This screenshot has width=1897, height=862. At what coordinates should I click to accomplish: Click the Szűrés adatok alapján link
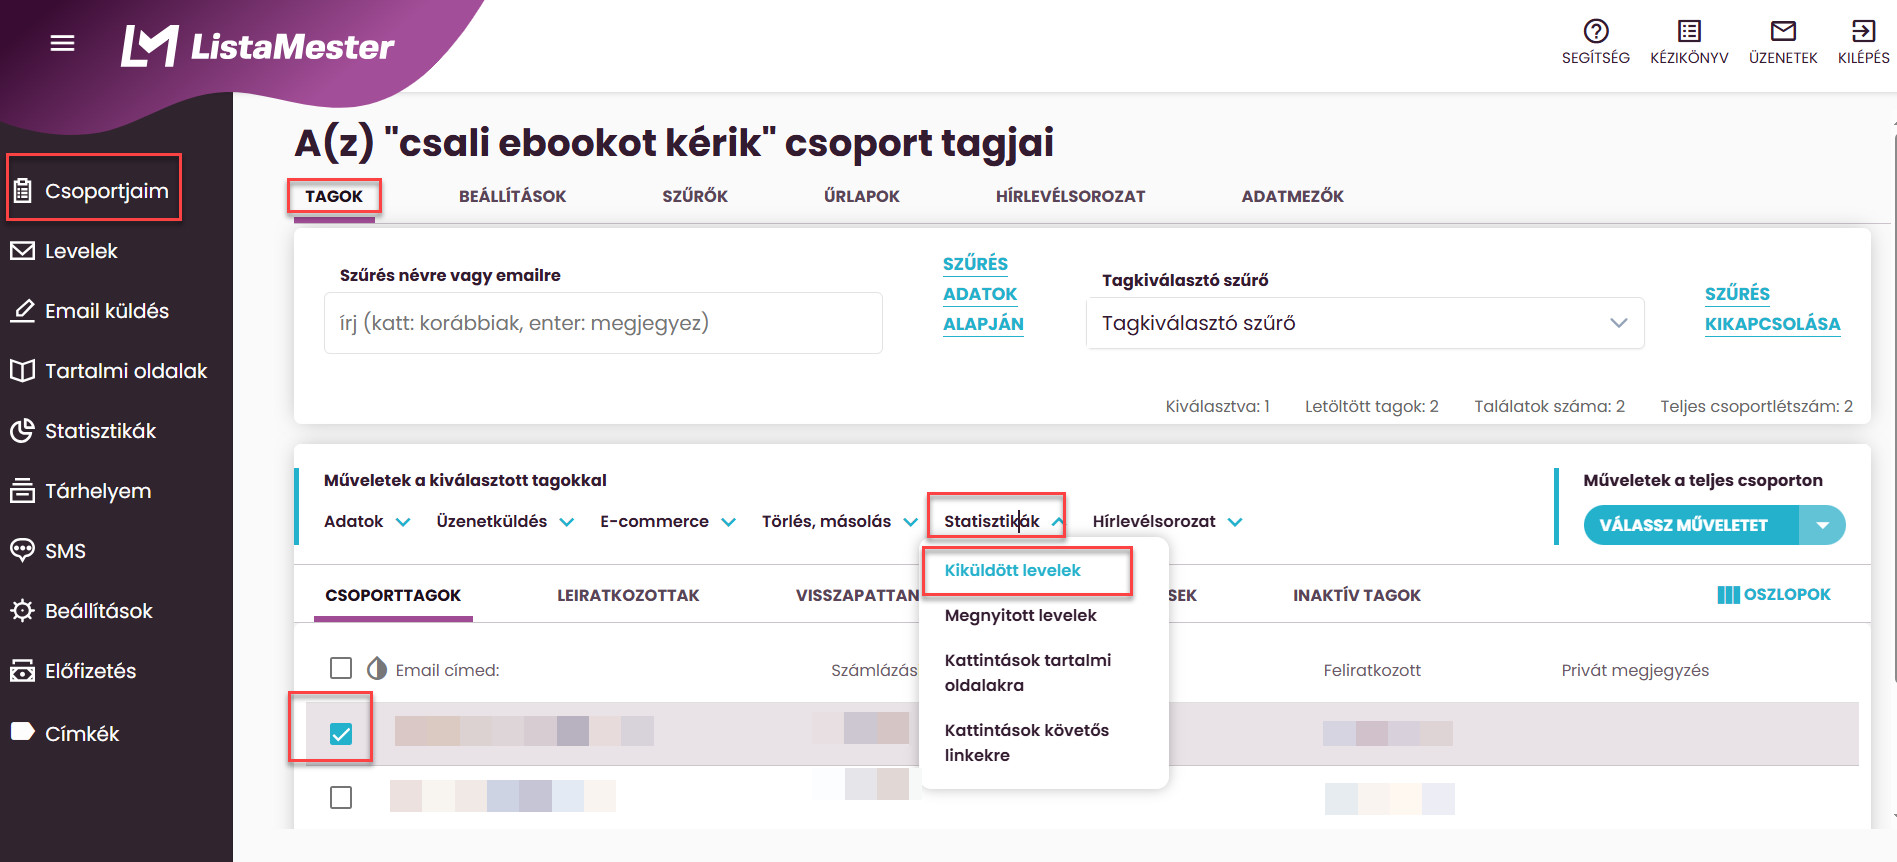(x=983, y=294)
